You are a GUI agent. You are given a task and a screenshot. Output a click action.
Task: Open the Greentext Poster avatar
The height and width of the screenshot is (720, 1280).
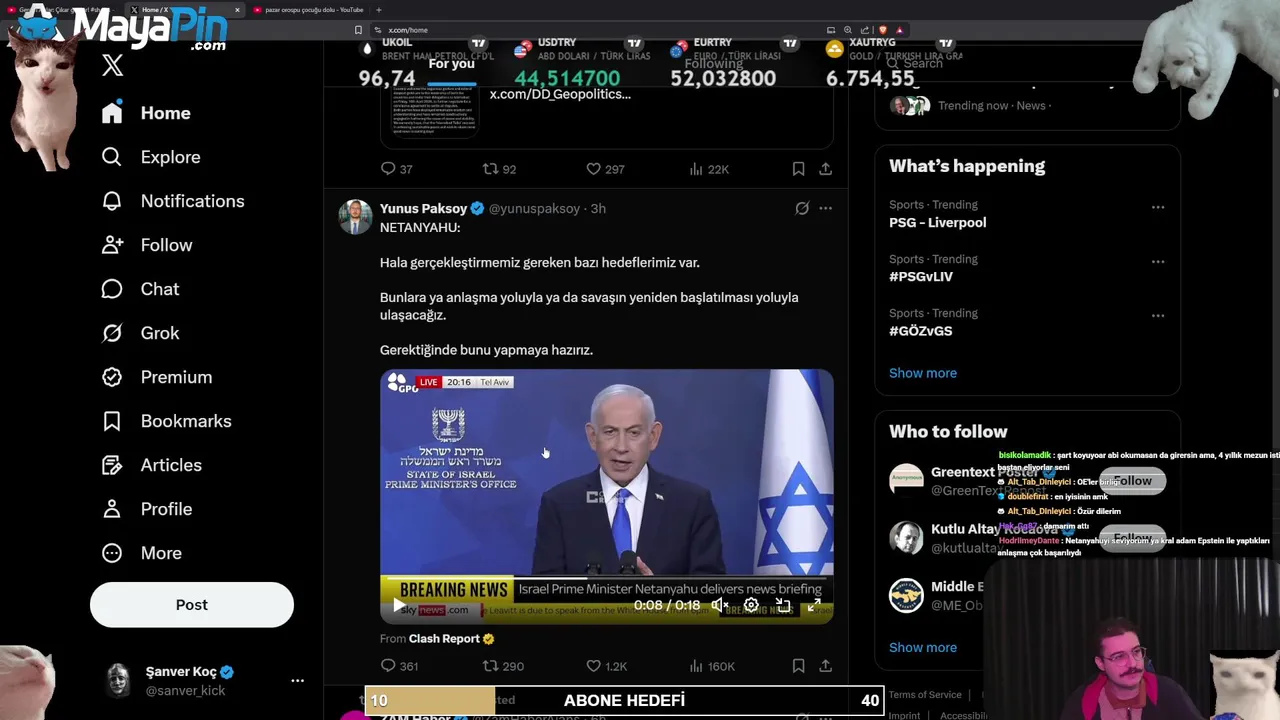[x=906, y=481]
